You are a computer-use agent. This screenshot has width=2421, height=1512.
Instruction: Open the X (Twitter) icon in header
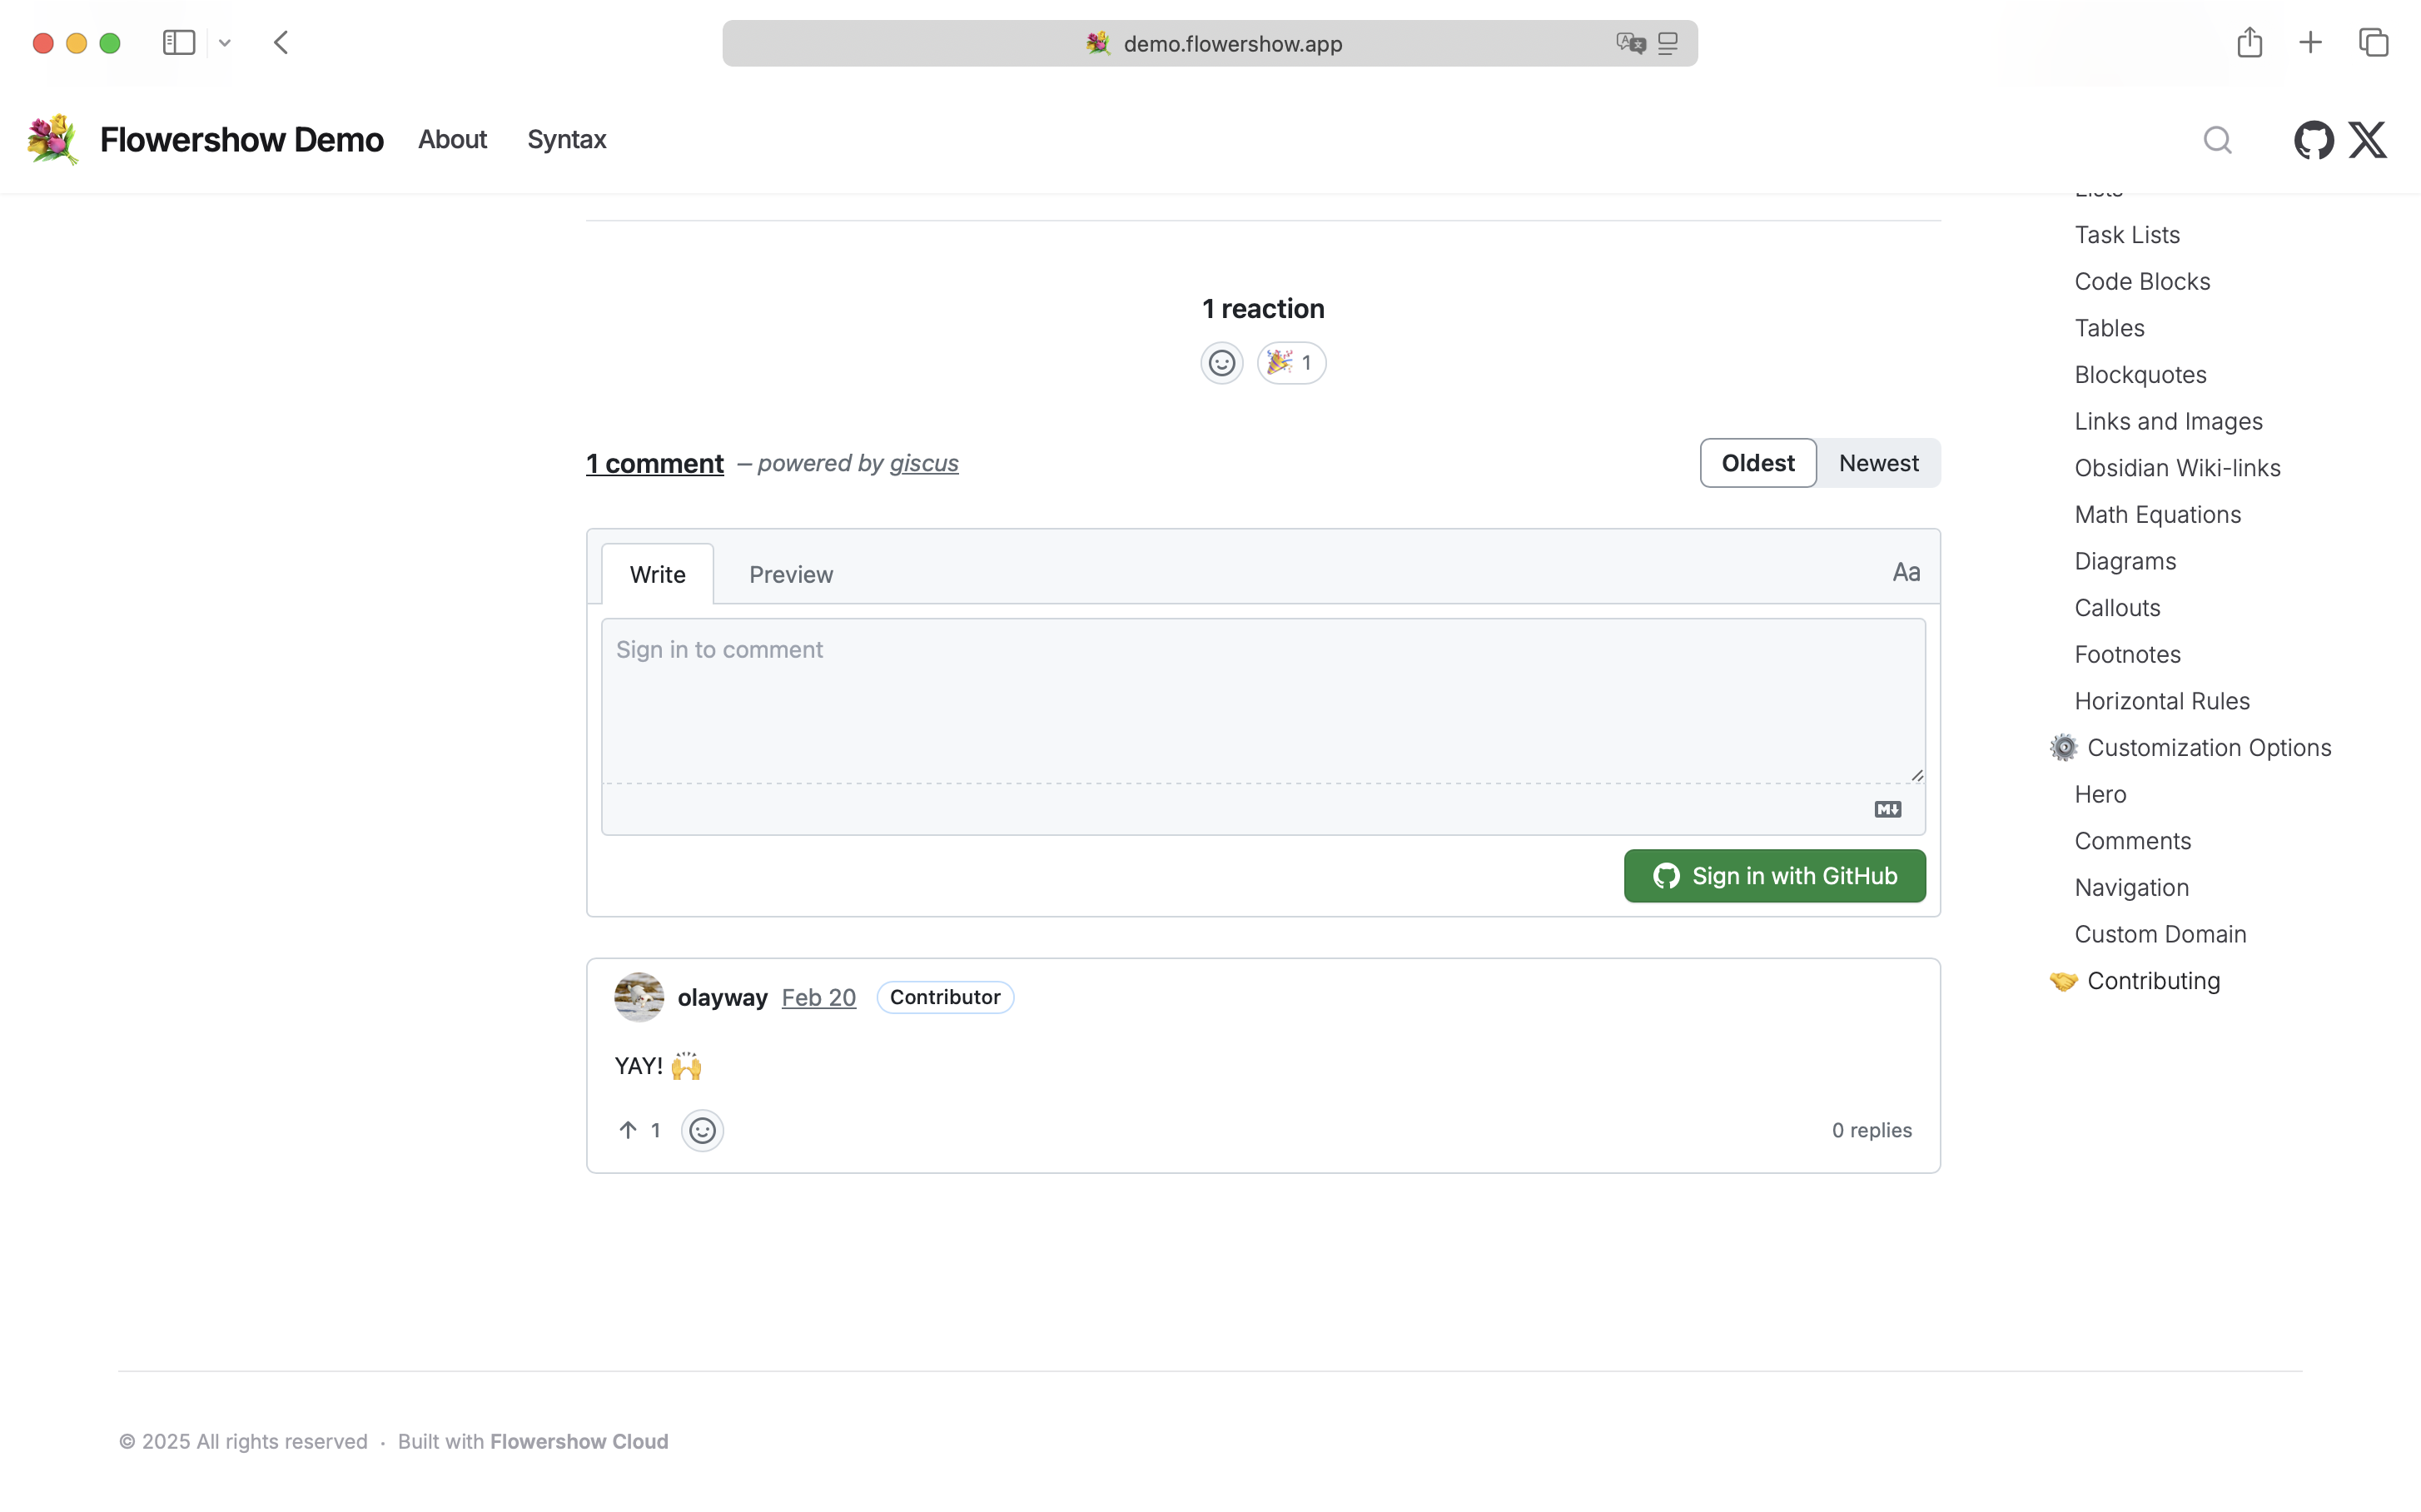point(2367,140)
